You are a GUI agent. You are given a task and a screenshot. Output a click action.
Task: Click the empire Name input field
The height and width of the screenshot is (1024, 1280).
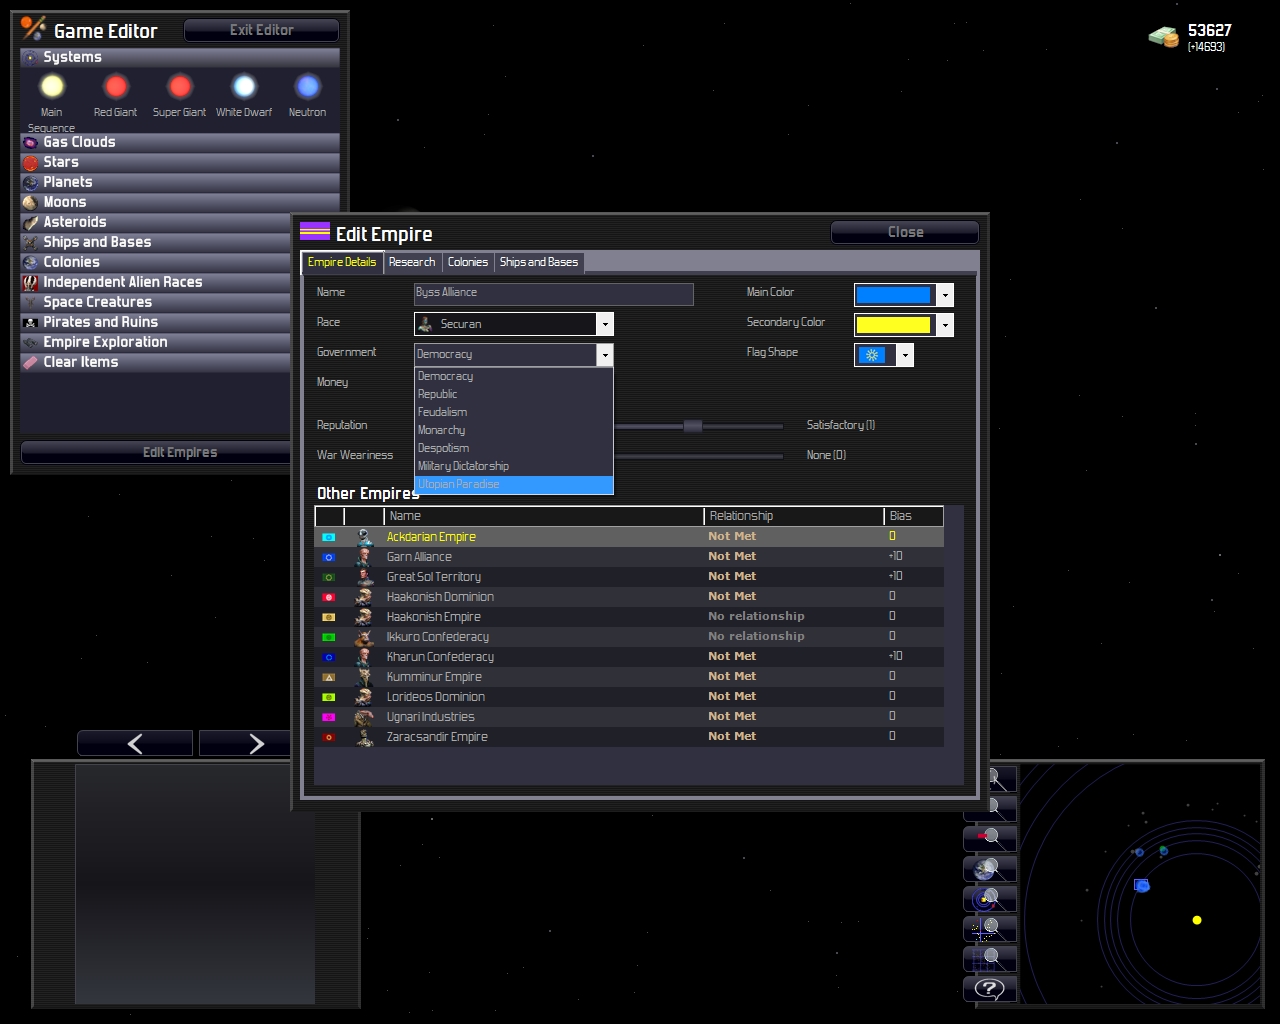(554, 294)
